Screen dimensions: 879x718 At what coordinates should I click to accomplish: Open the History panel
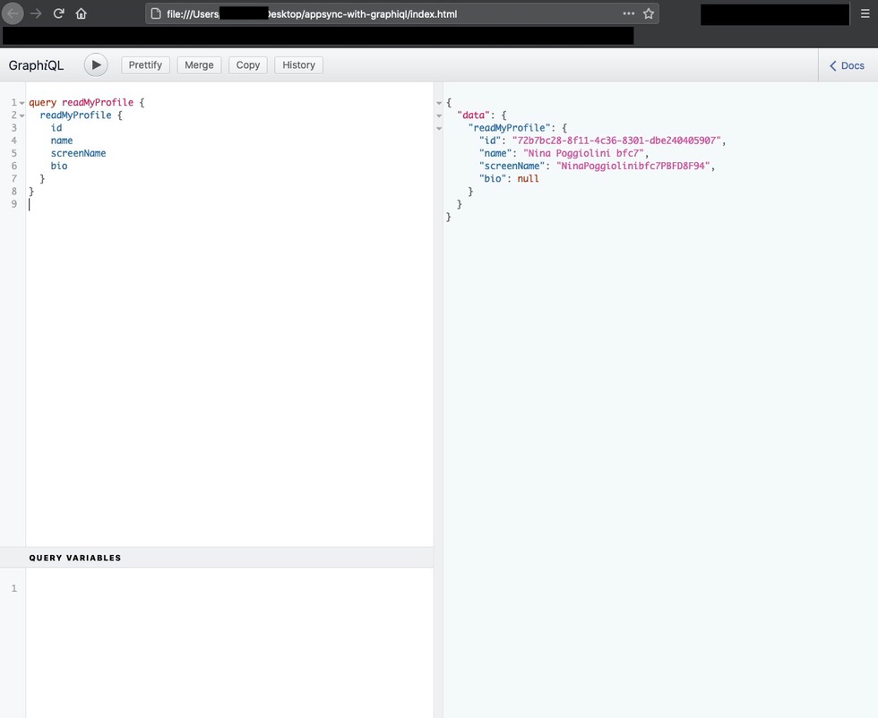pos(298,65)
